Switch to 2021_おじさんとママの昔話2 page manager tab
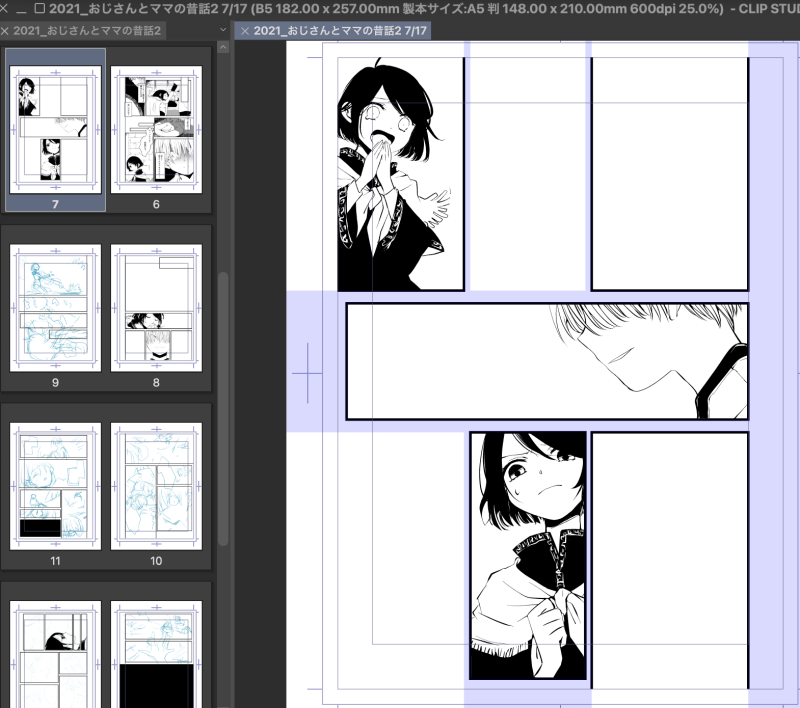This screenshot has height=708, width=800. [87, 31]
